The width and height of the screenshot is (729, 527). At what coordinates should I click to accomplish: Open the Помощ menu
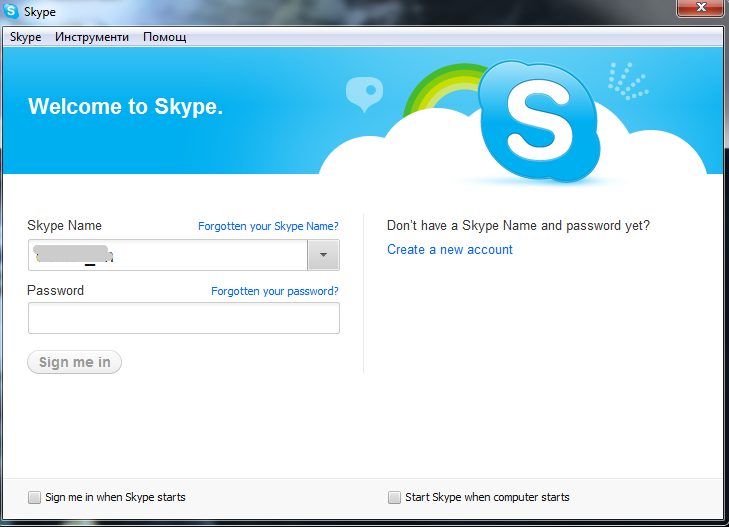pyautogui.click(x=165, y=37)
